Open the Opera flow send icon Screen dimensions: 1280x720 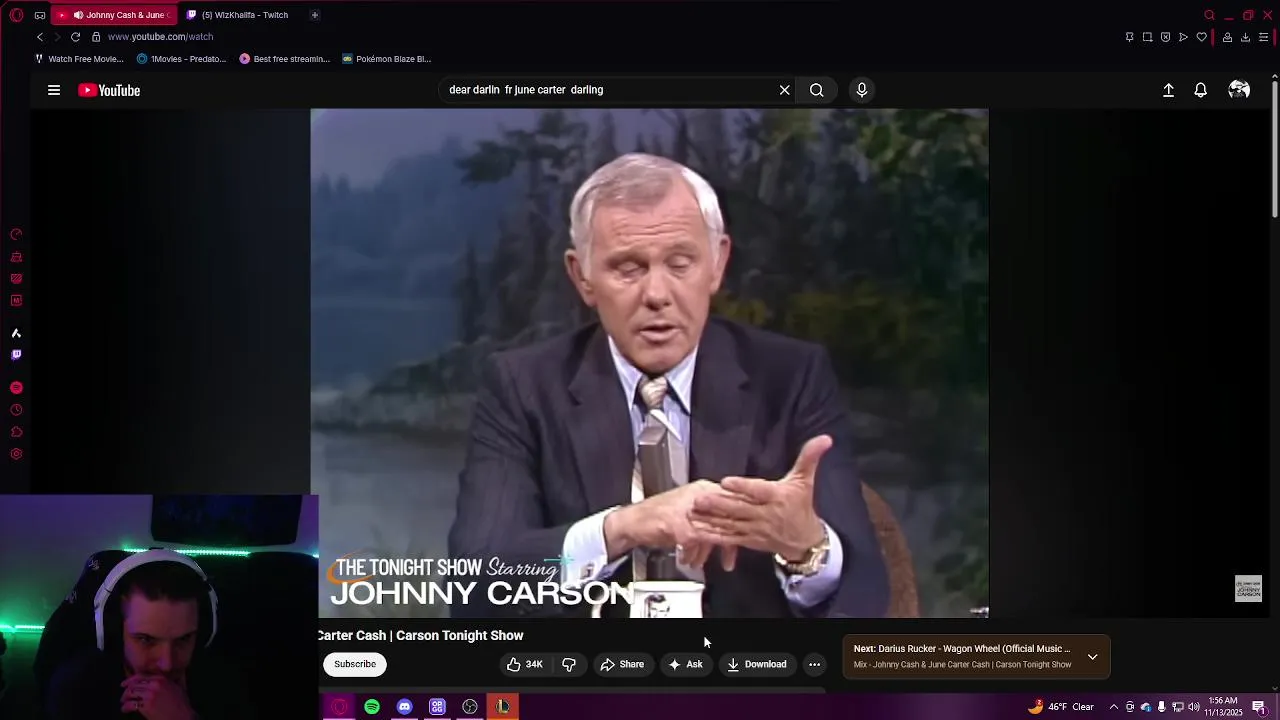tap(1183, 37)
